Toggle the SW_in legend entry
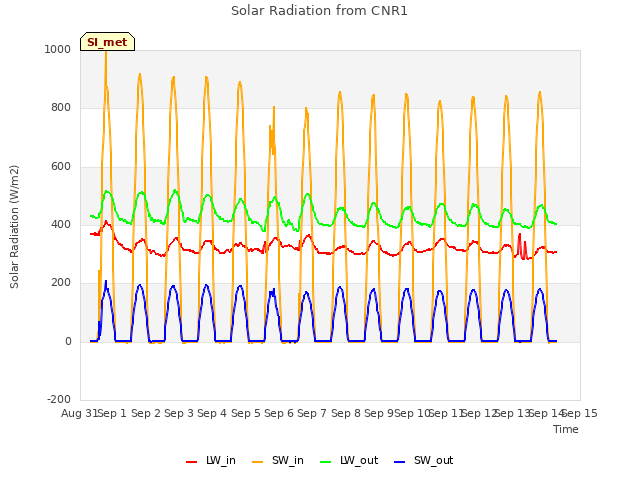 pos(278,460)
